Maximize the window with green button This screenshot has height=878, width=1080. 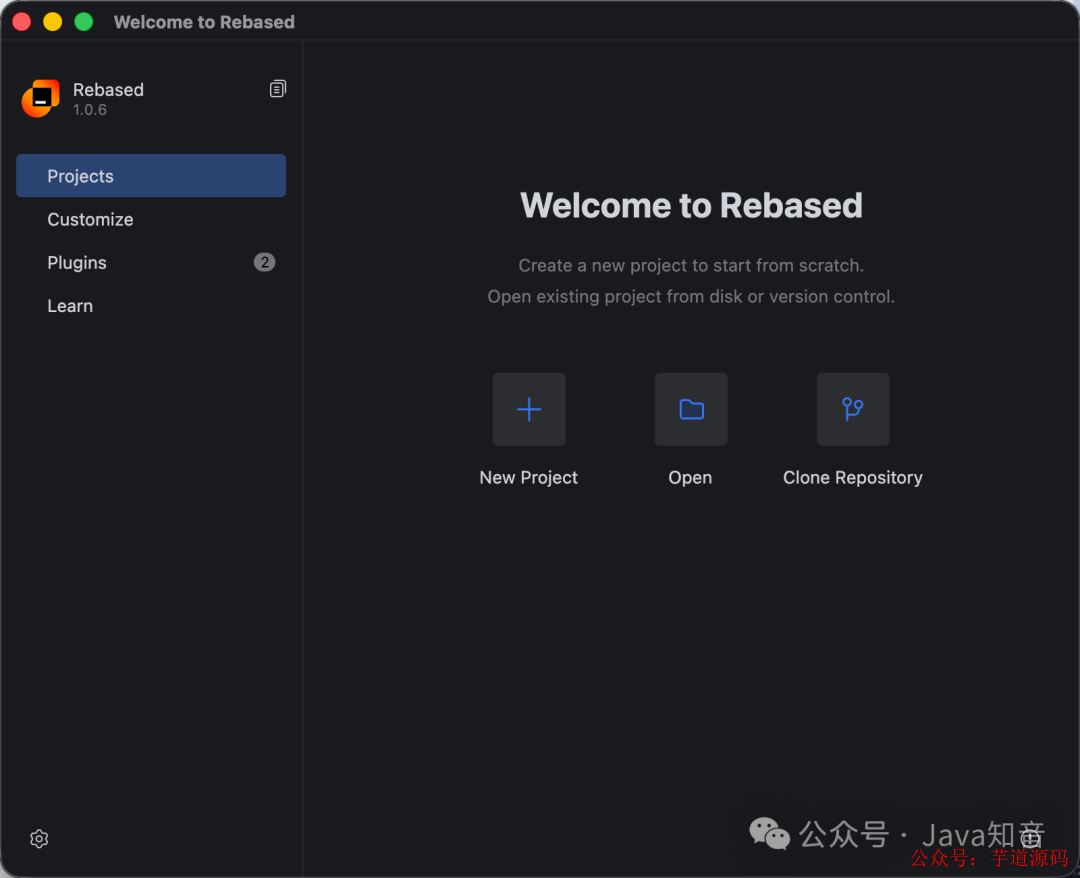84,22
